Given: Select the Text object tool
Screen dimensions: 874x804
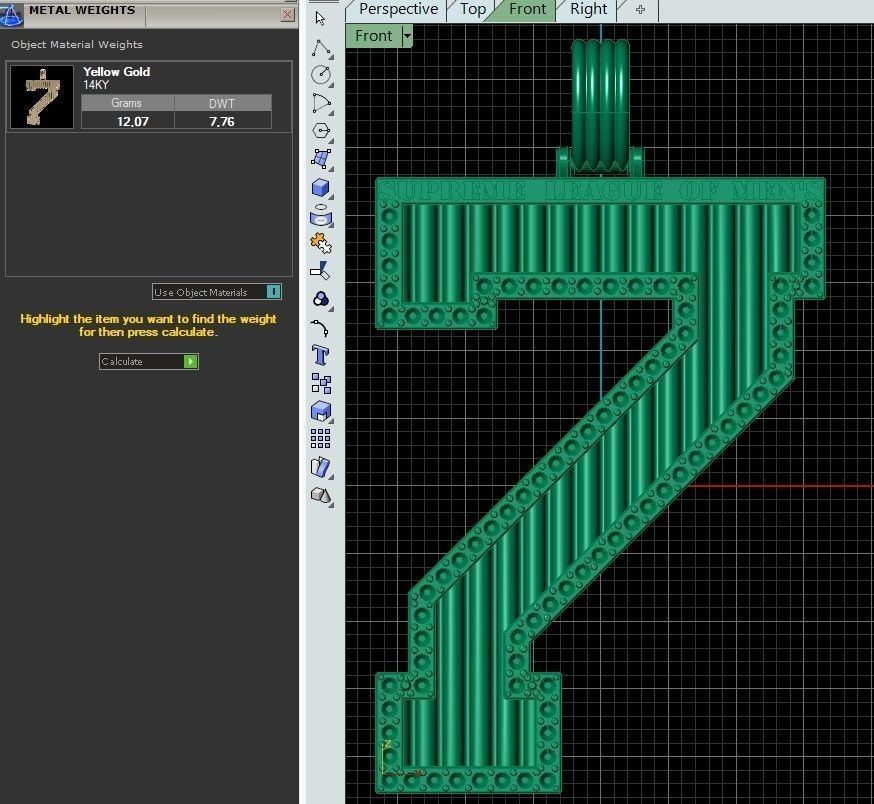Looking at the screenshot, I should pos(321,355).
